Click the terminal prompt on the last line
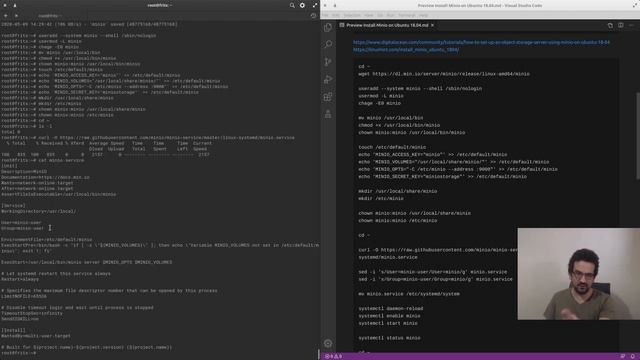 tap(18, 353)
